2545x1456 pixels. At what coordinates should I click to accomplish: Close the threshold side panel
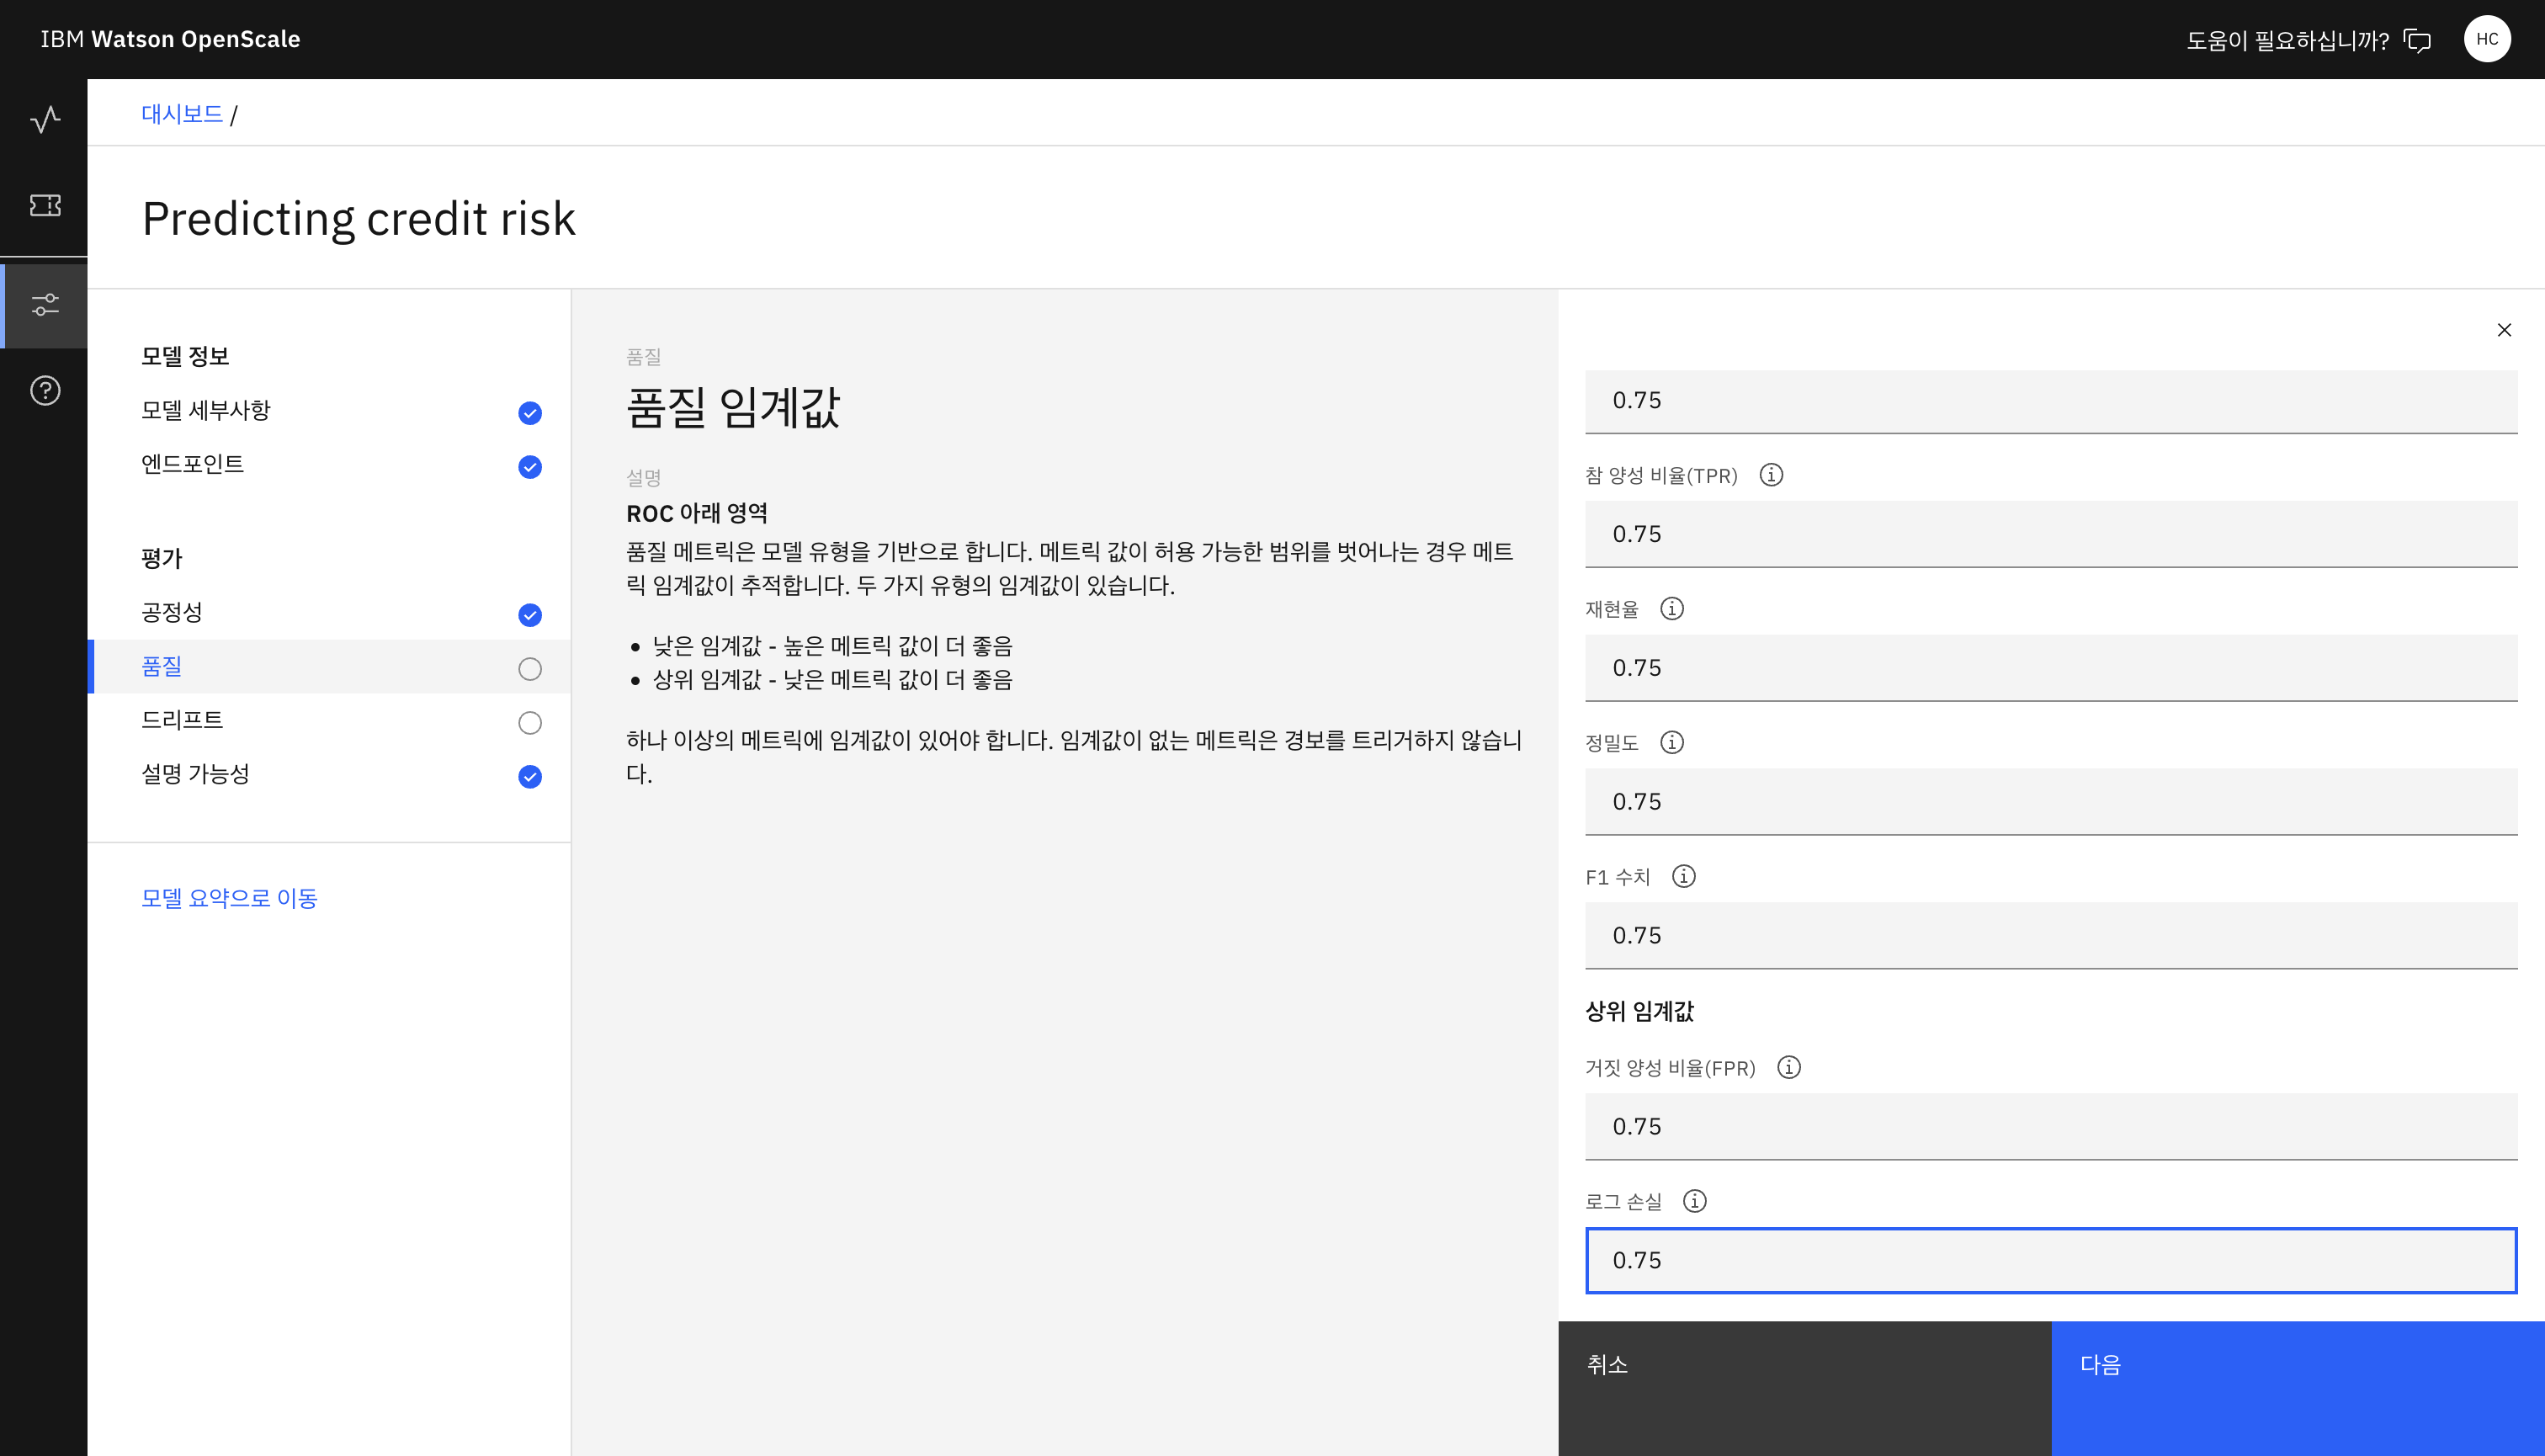2504,330
